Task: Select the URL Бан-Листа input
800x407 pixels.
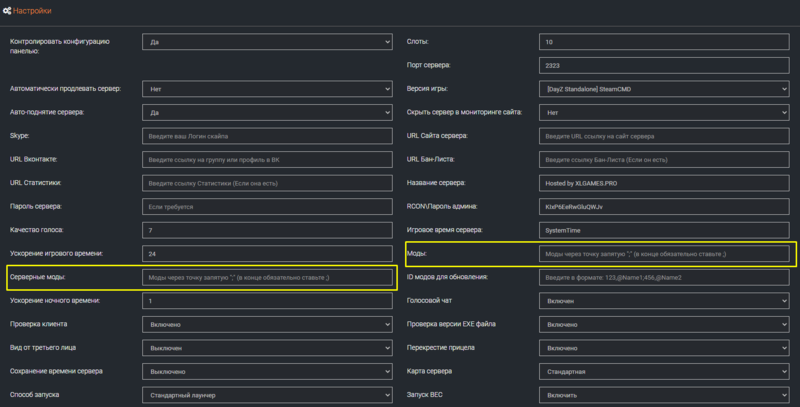Action: click(x=663, y=160)
